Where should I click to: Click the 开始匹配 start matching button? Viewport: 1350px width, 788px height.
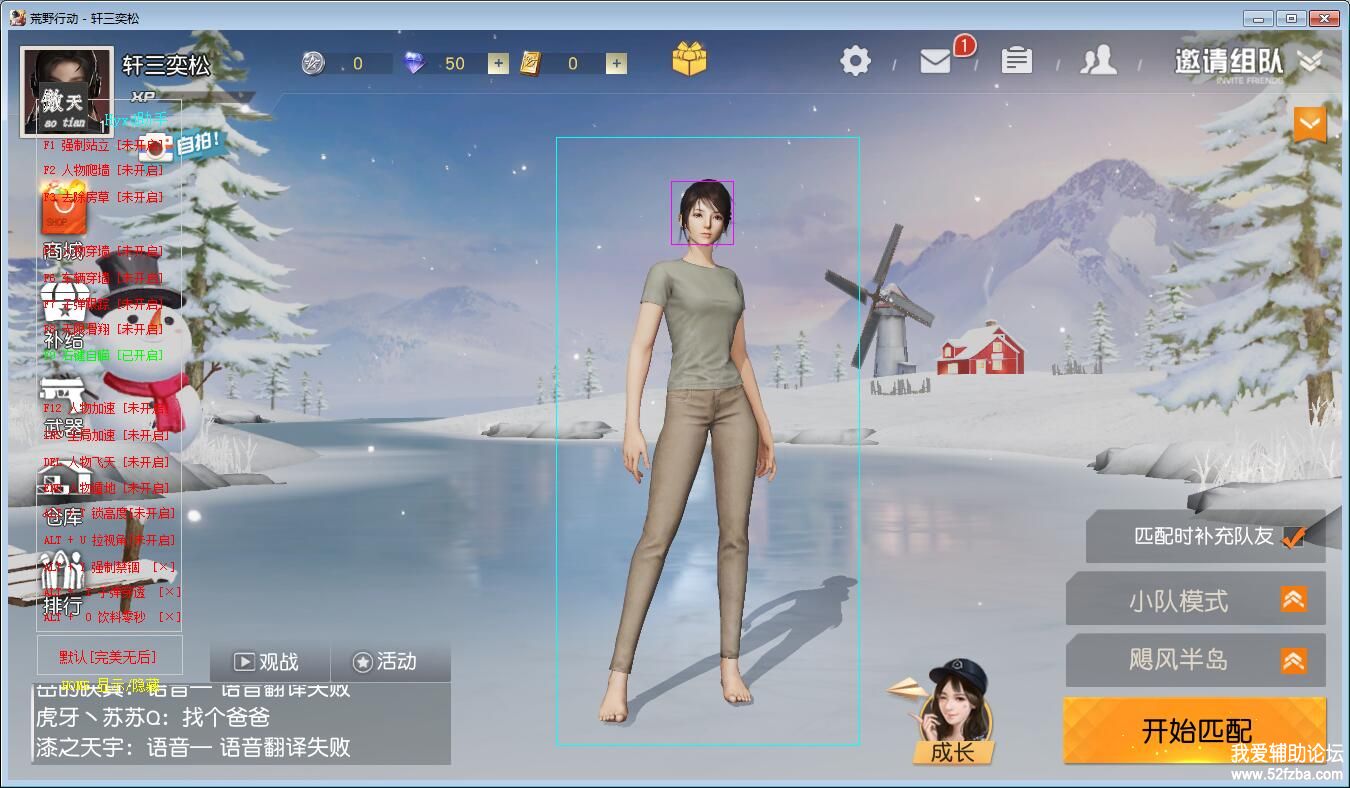1195,730
